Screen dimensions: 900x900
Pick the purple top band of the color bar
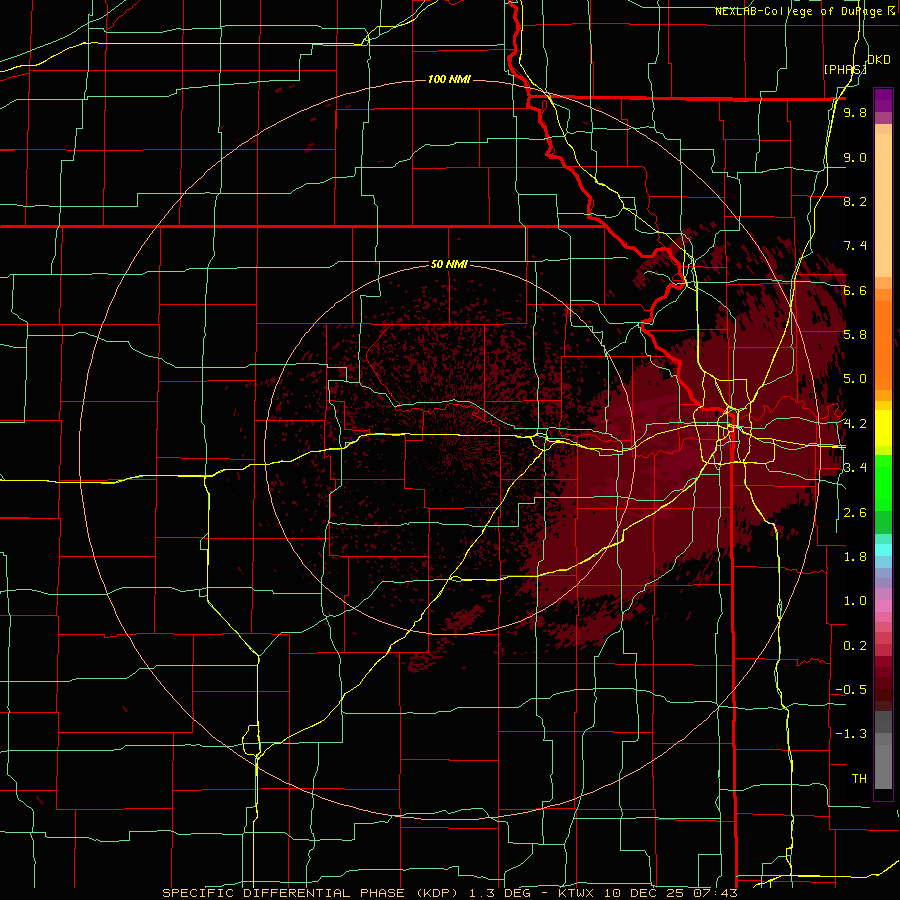[883, 100]
